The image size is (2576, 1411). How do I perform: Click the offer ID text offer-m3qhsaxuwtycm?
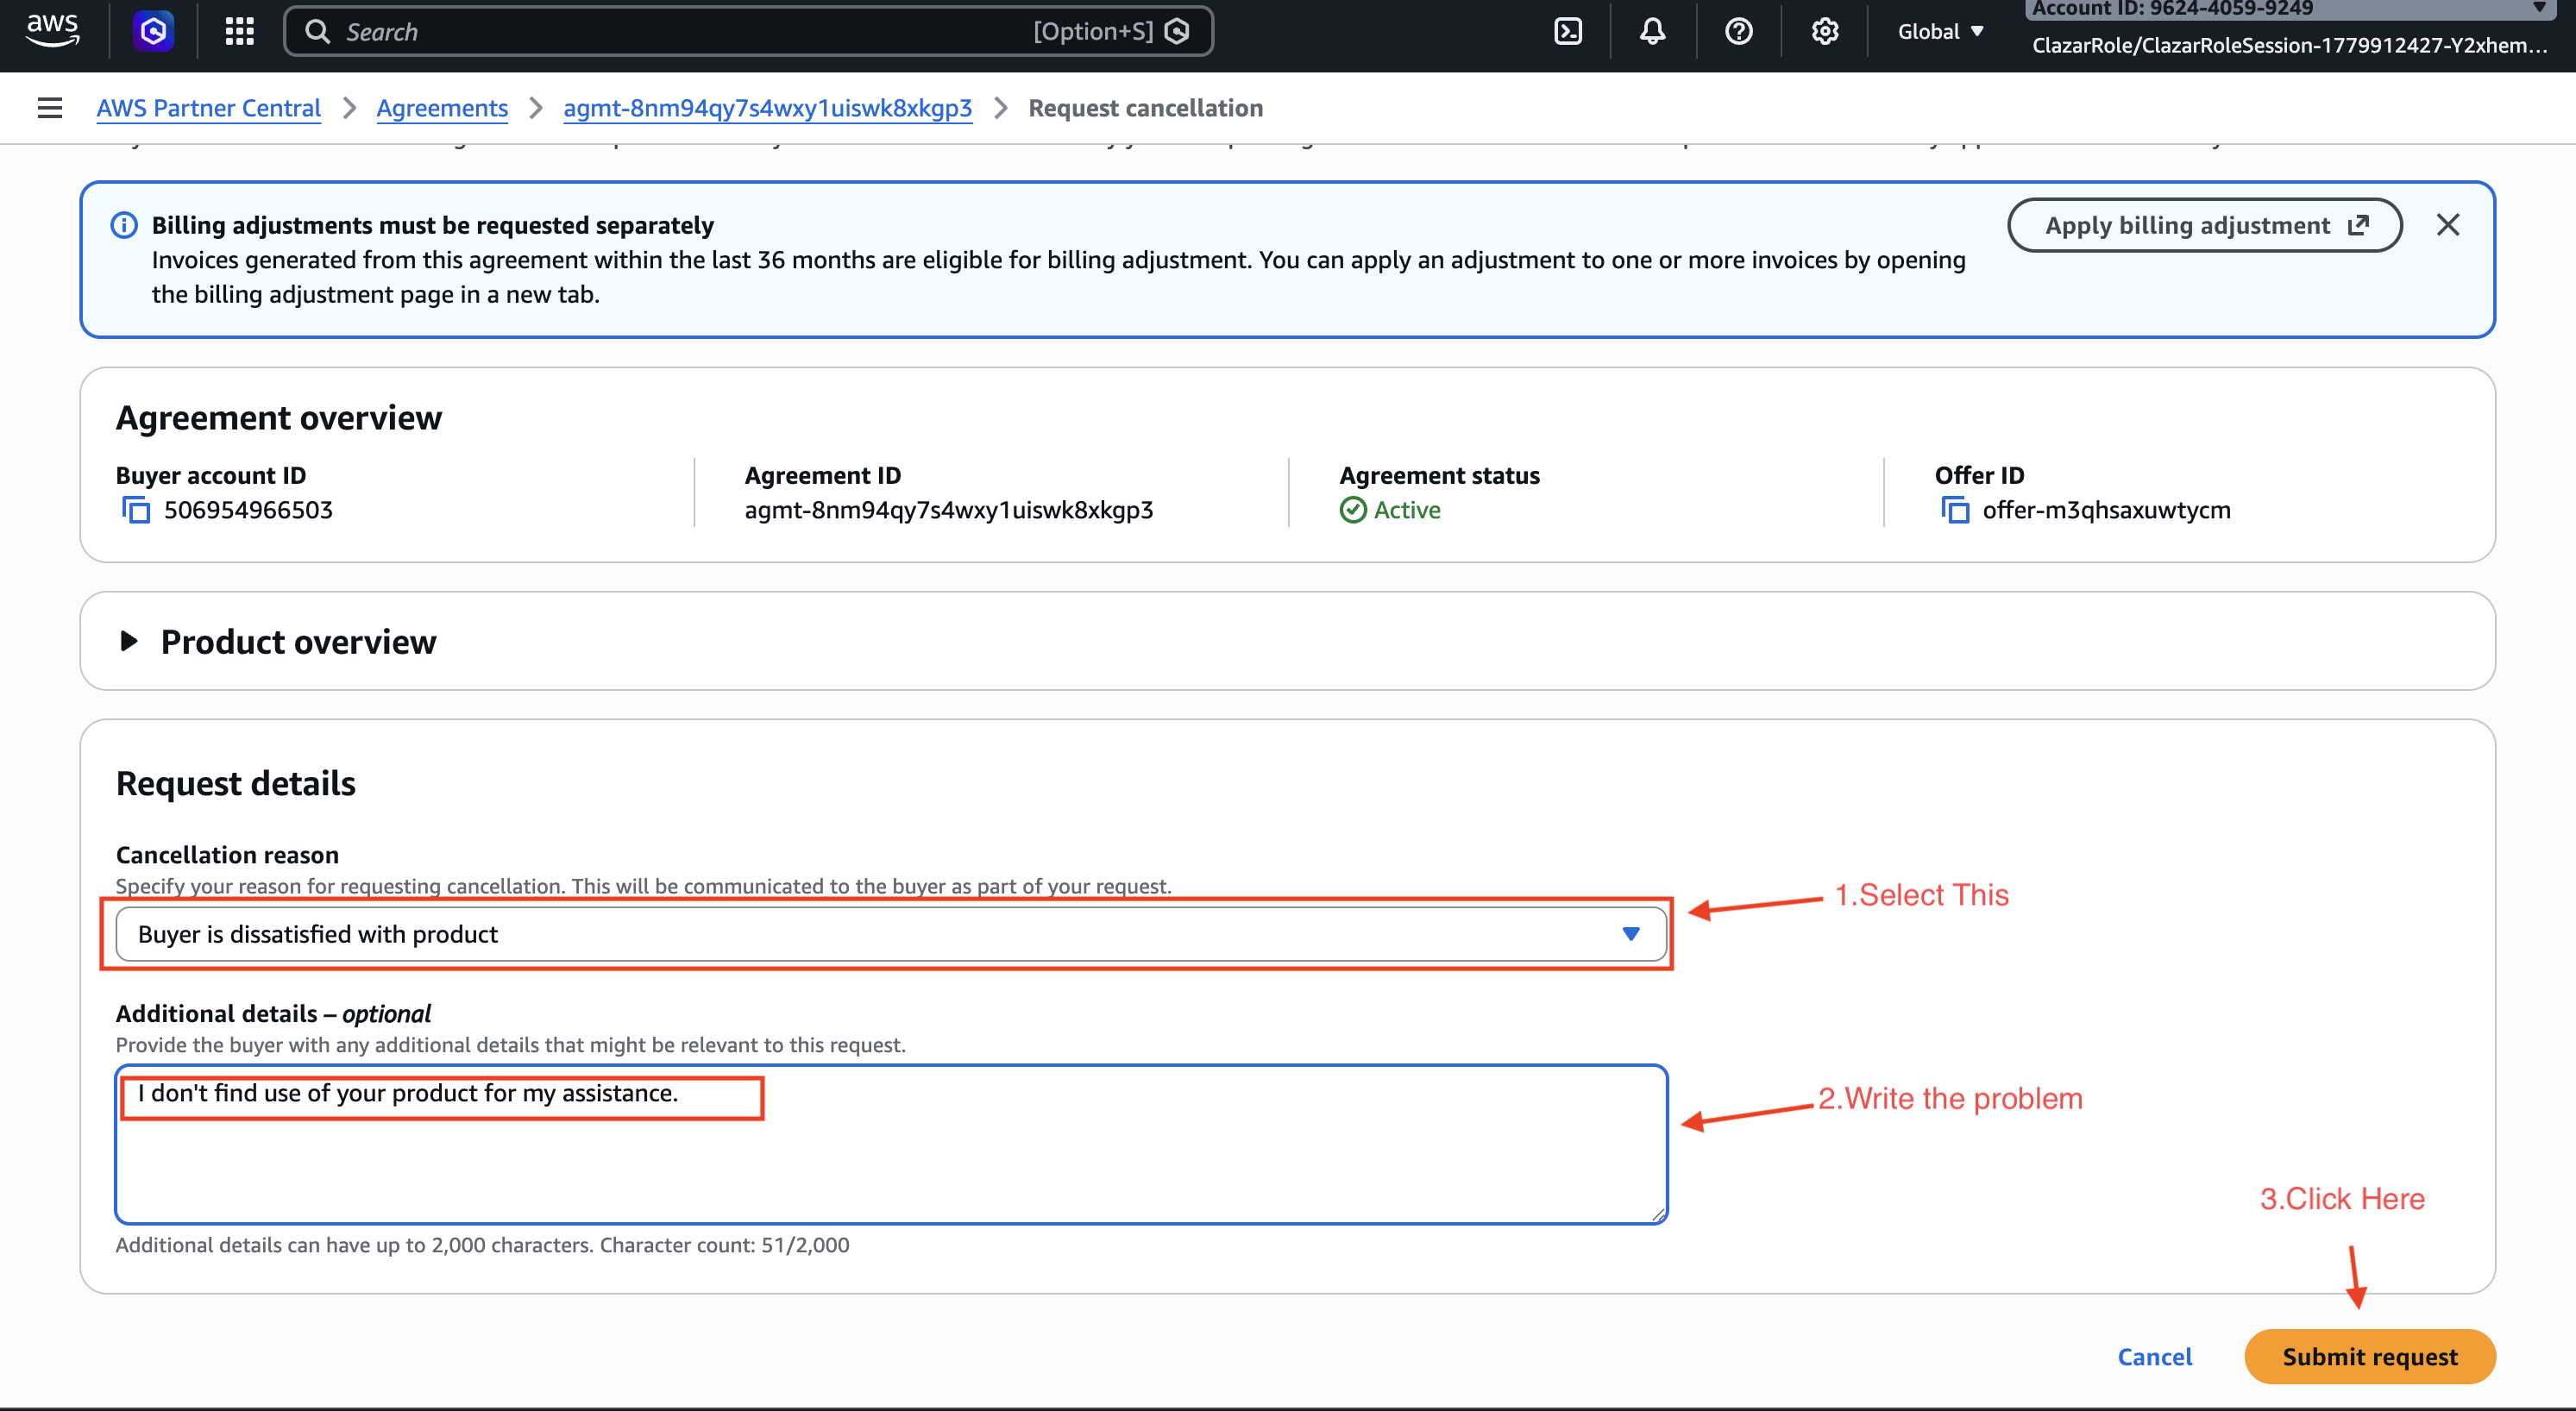coord(2106,510)
